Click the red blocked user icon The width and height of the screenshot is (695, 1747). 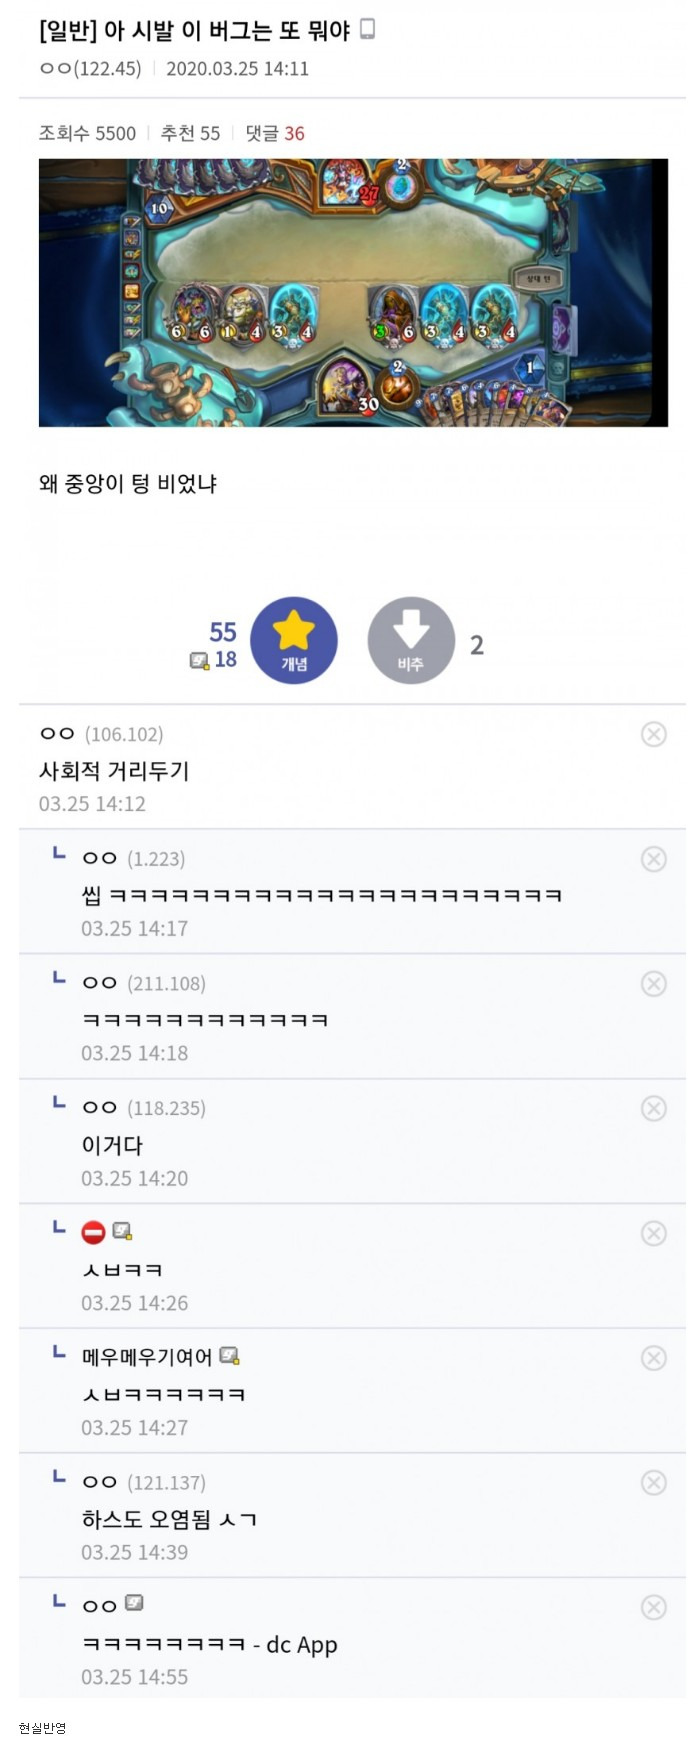(93, 1232)
